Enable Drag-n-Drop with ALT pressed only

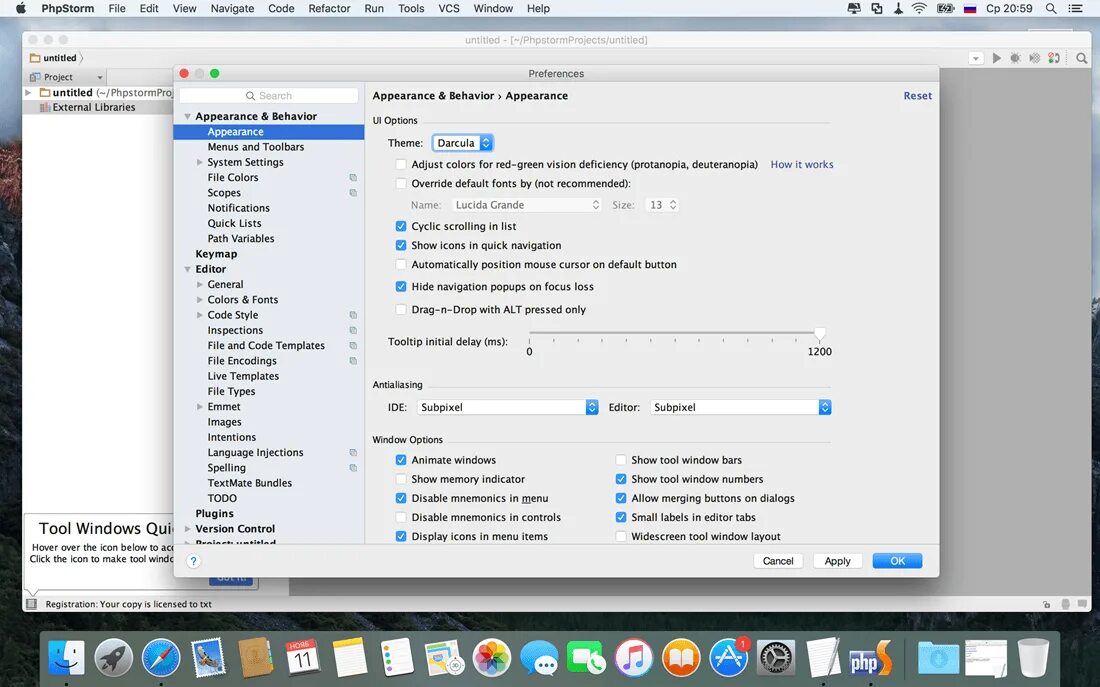(x=401, y=309)
